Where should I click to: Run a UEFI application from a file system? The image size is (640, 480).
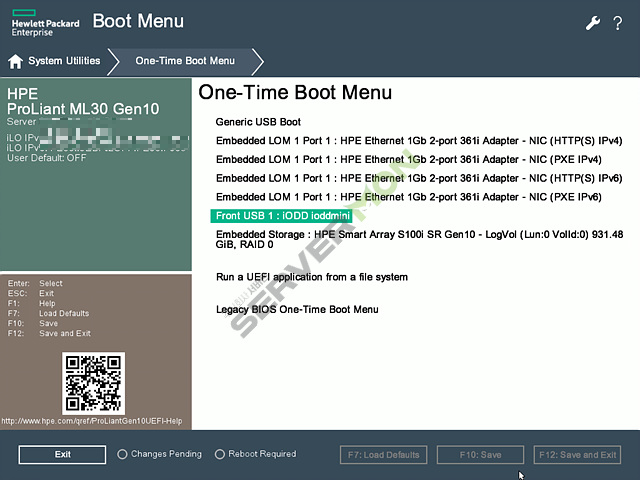tap(312, 277)
